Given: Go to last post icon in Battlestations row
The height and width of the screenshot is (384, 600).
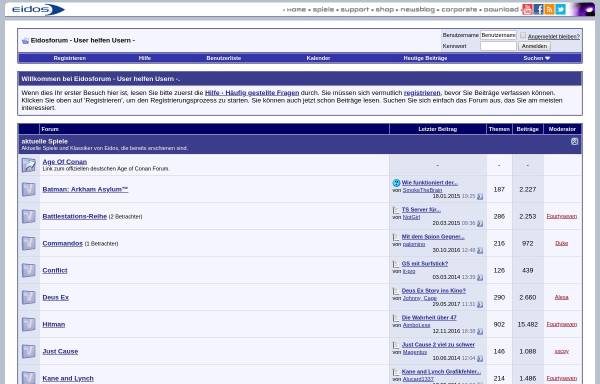Looking at the screenshot, I should [480, 223].
